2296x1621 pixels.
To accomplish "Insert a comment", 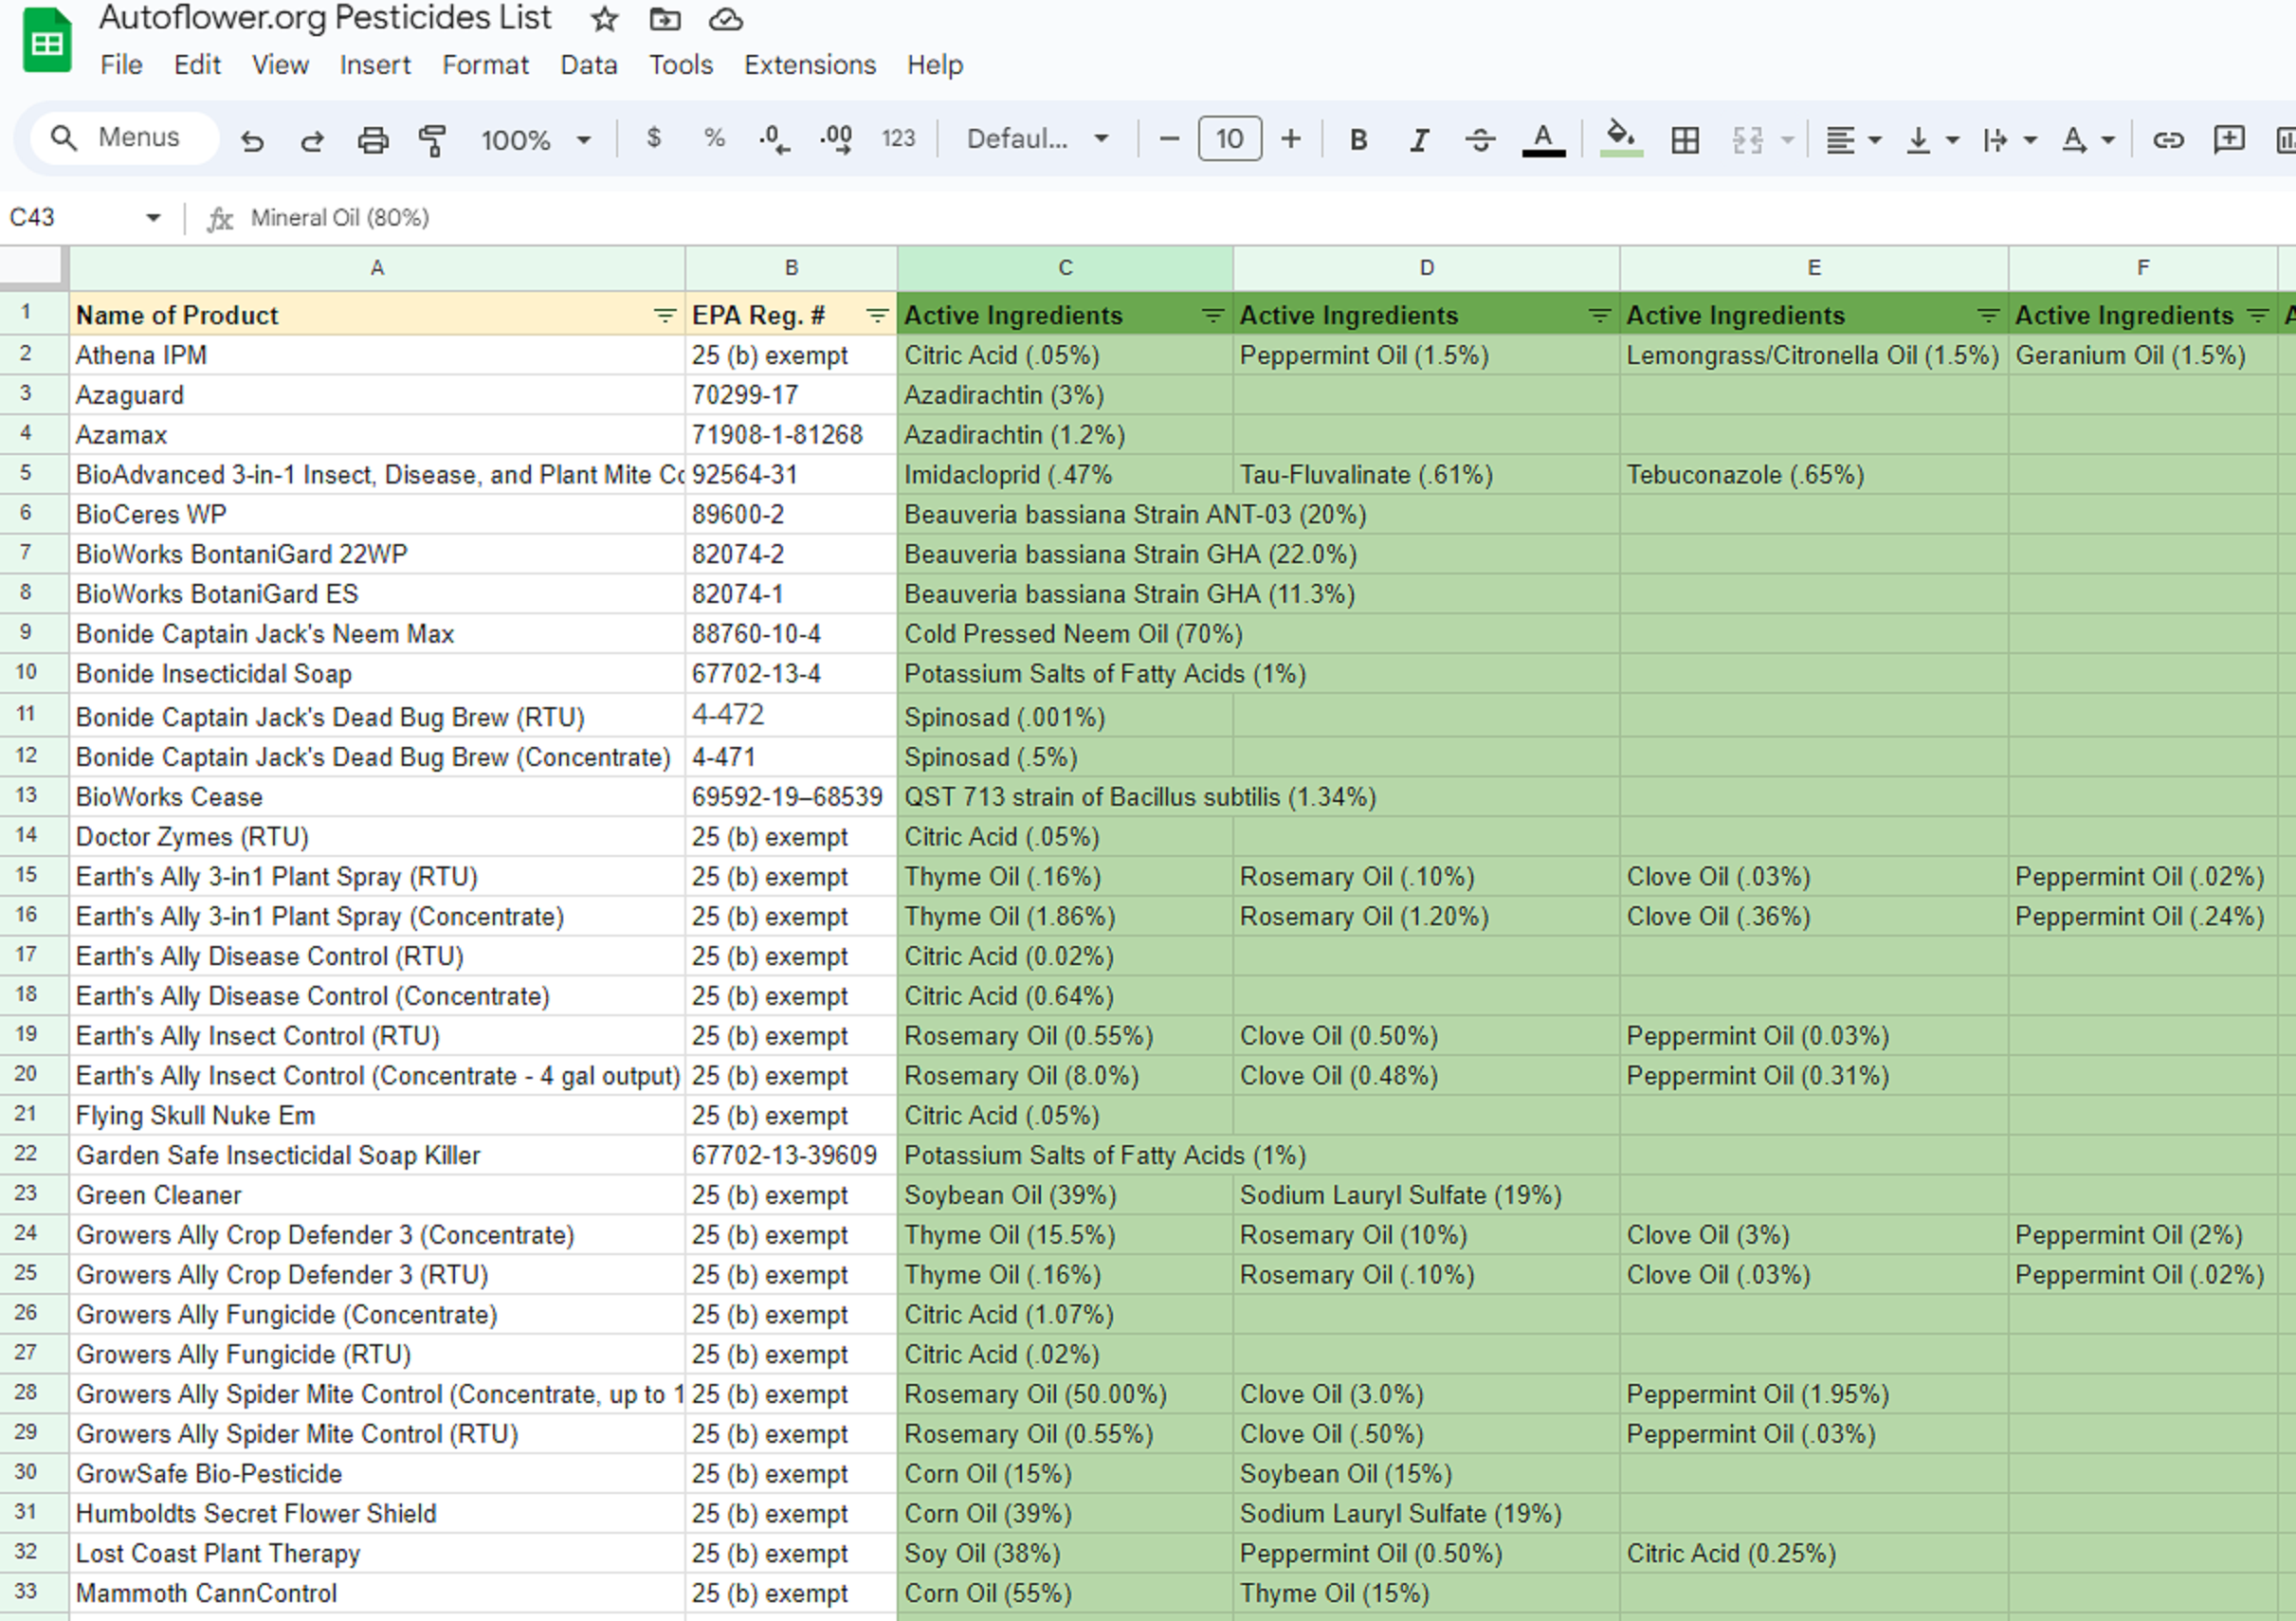I will tap(2229, 139).
